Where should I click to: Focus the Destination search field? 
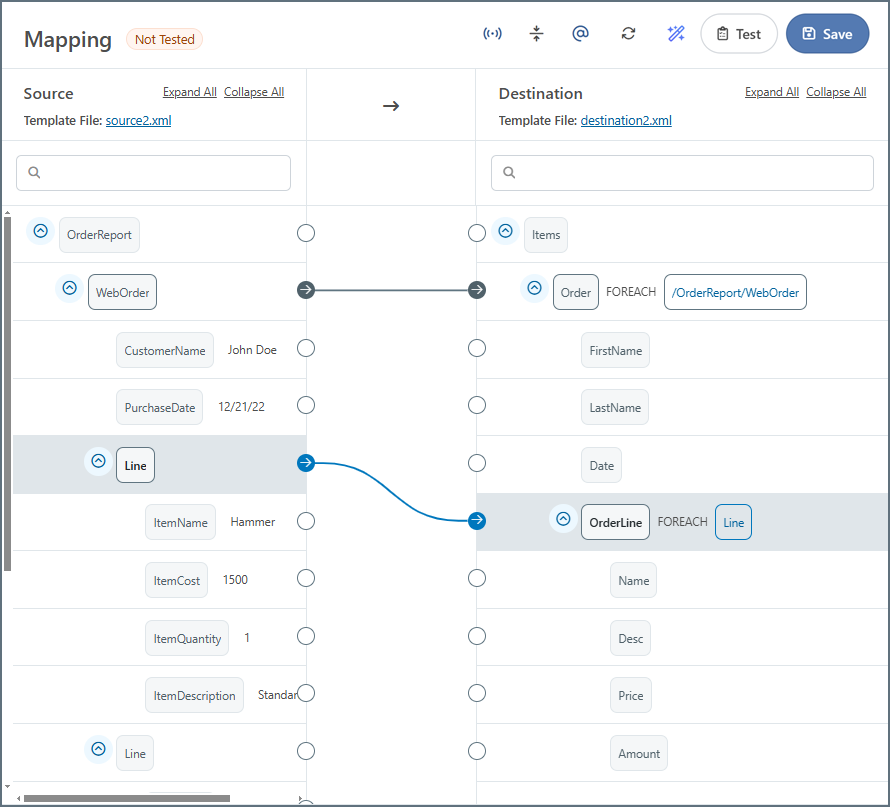point(690,173)
